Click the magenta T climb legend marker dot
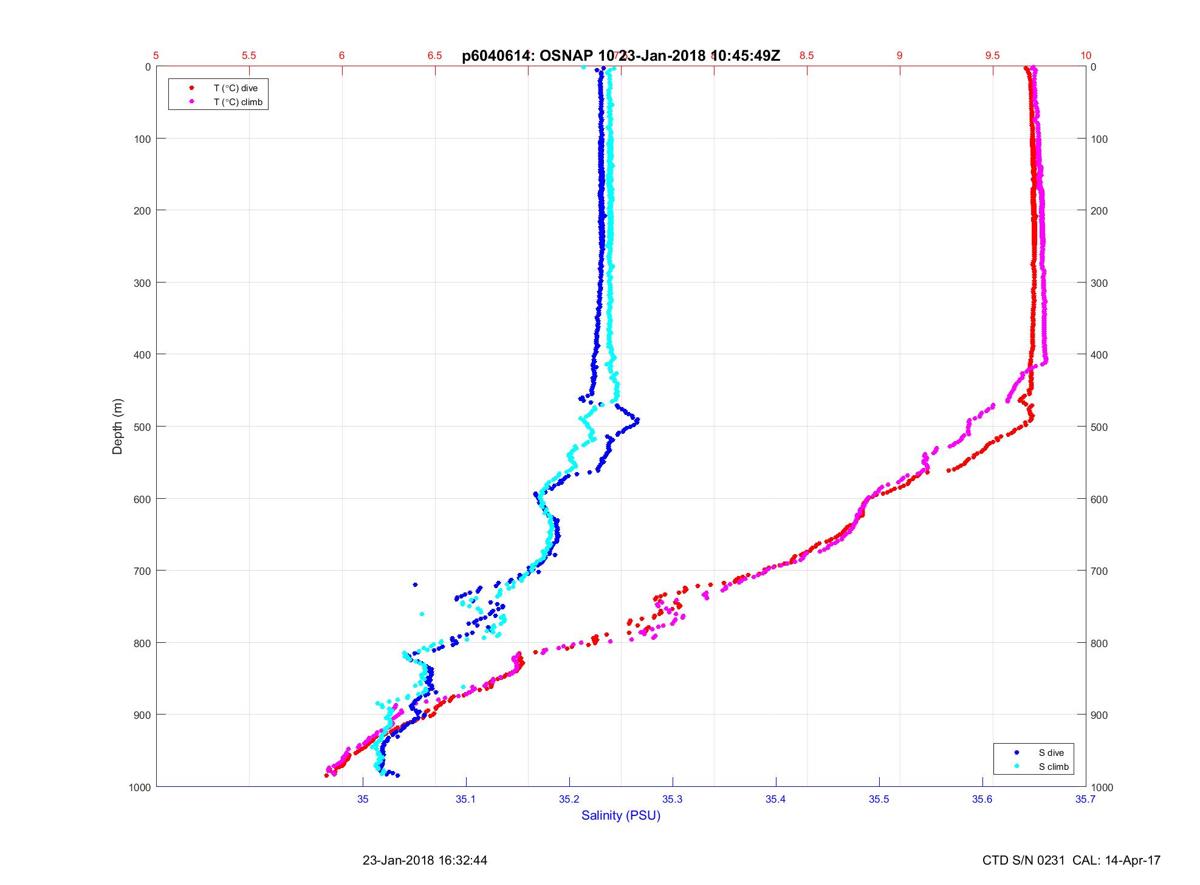Screen dimensions: 1200x885 (x=191, y=102)
